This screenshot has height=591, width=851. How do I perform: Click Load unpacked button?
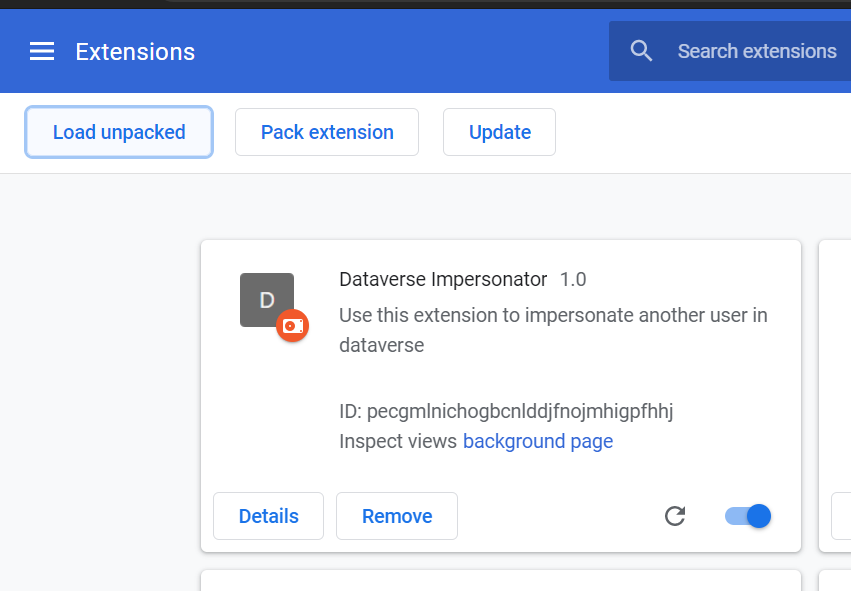pyautogui.click(x=119, y=132)
